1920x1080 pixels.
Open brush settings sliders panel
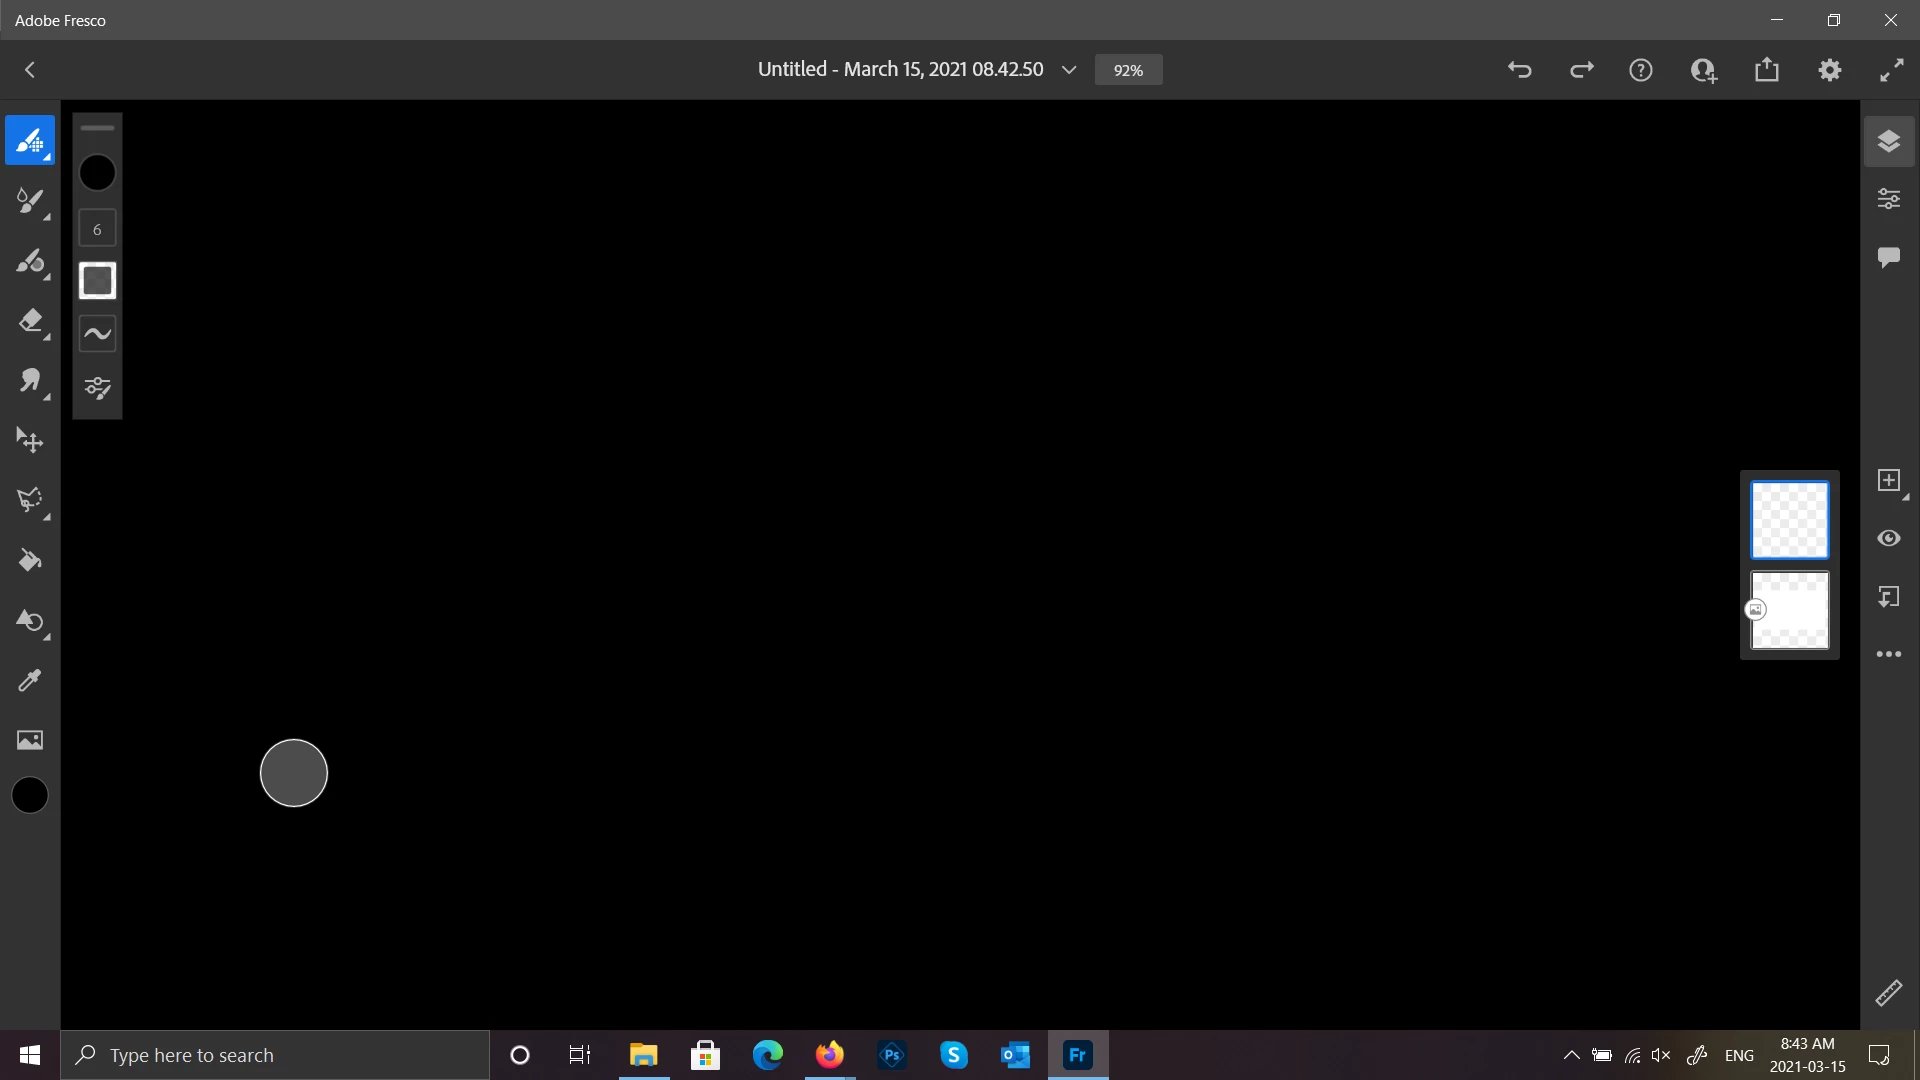click(x=97, y=388)
